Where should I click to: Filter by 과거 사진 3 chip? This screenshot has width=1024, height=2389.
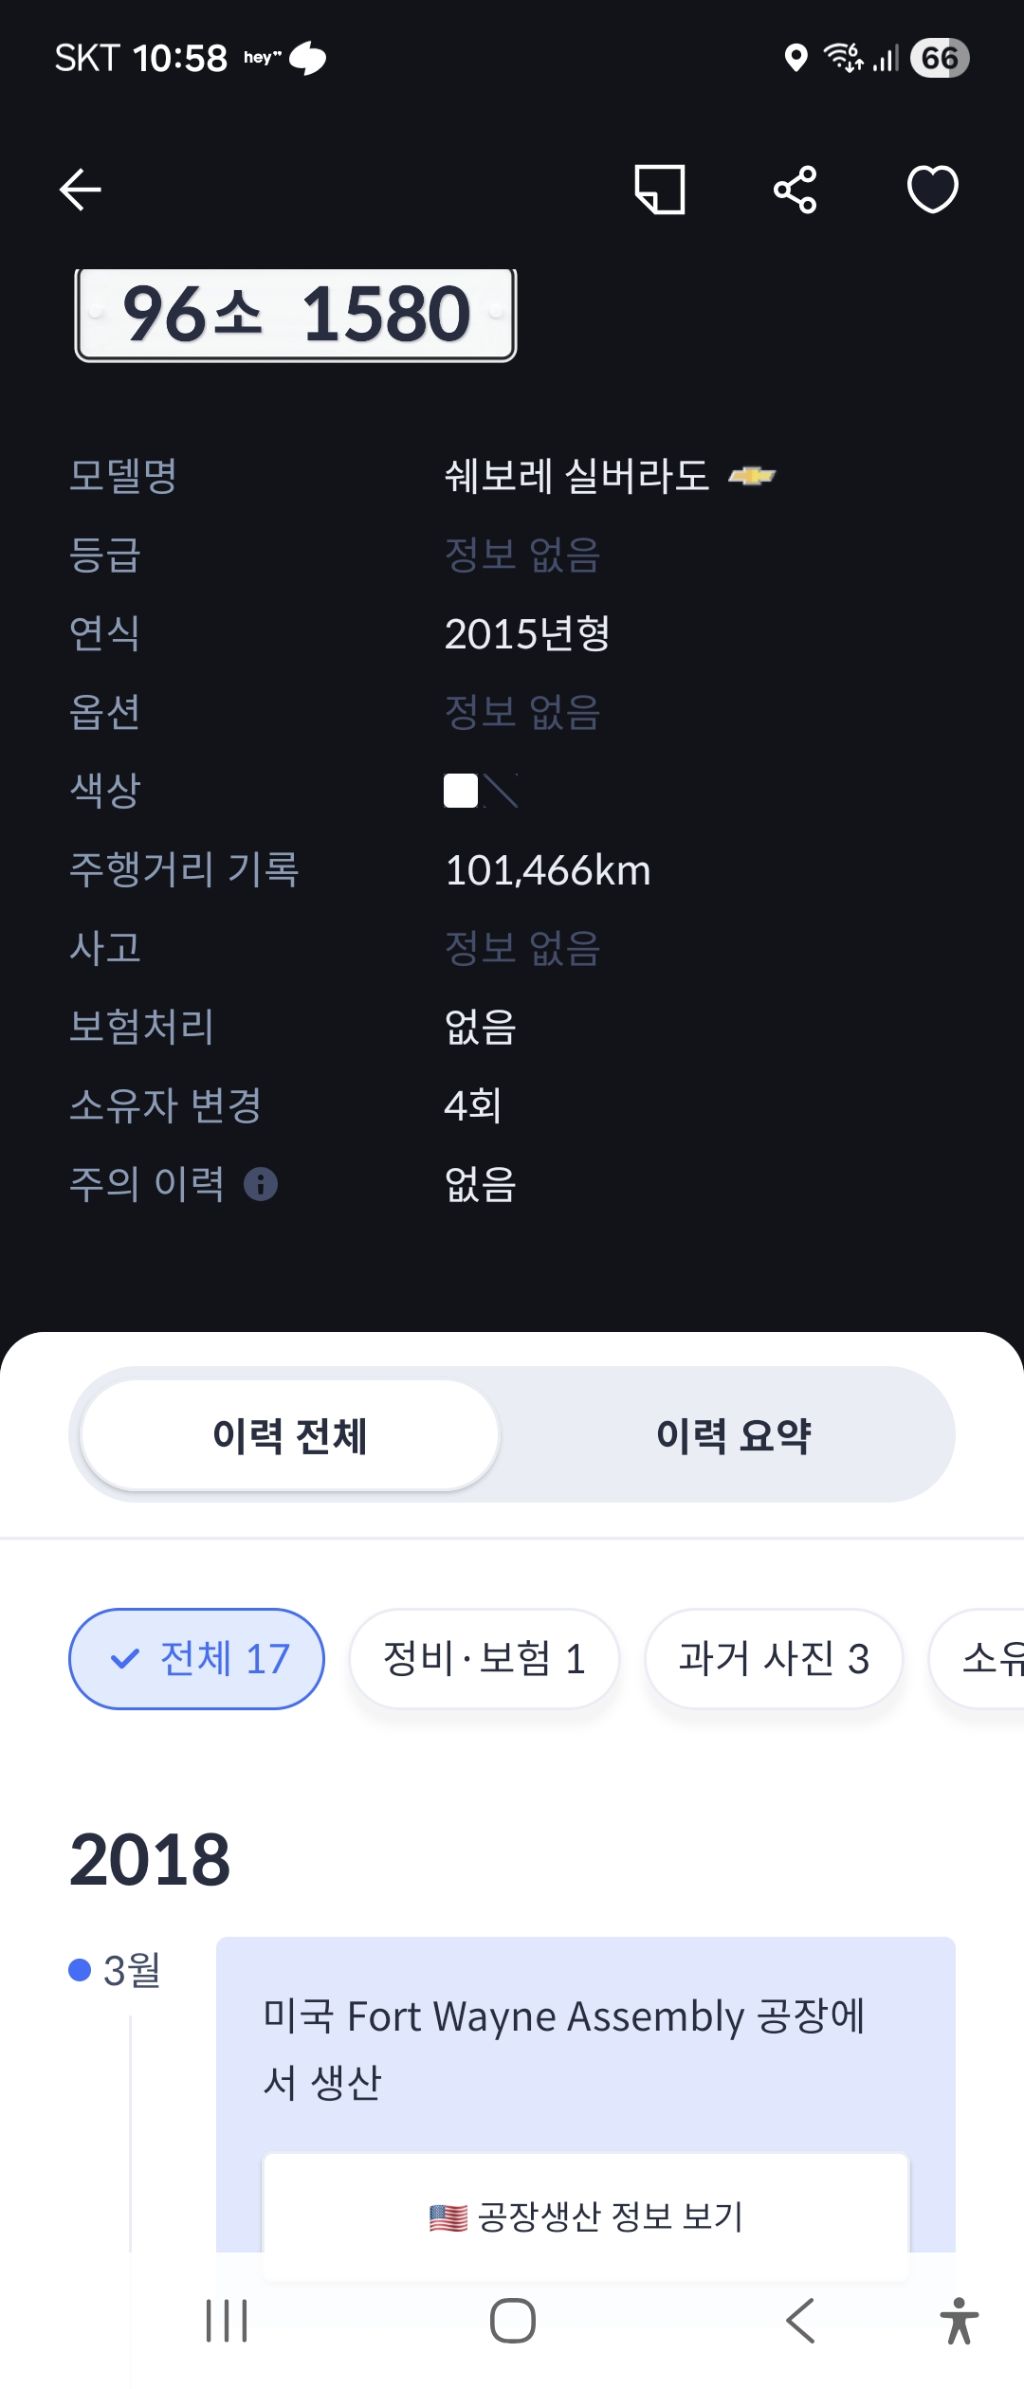pyautogui.click(x=773, y=1659)
